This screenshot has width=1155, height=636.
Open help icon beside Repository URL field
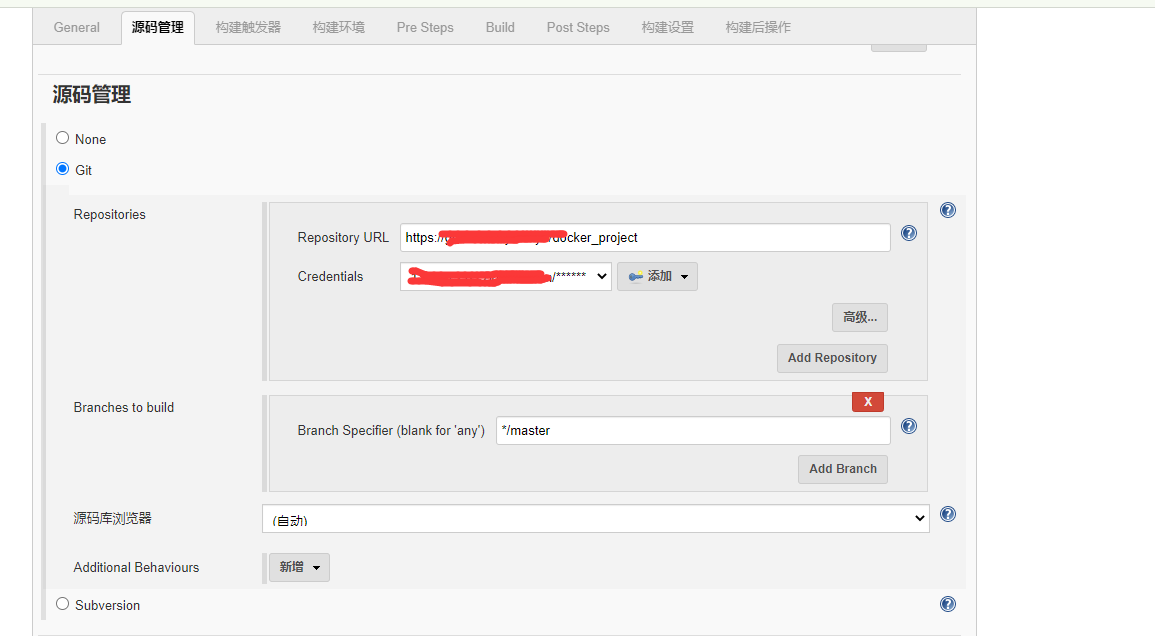click(909, 233)
